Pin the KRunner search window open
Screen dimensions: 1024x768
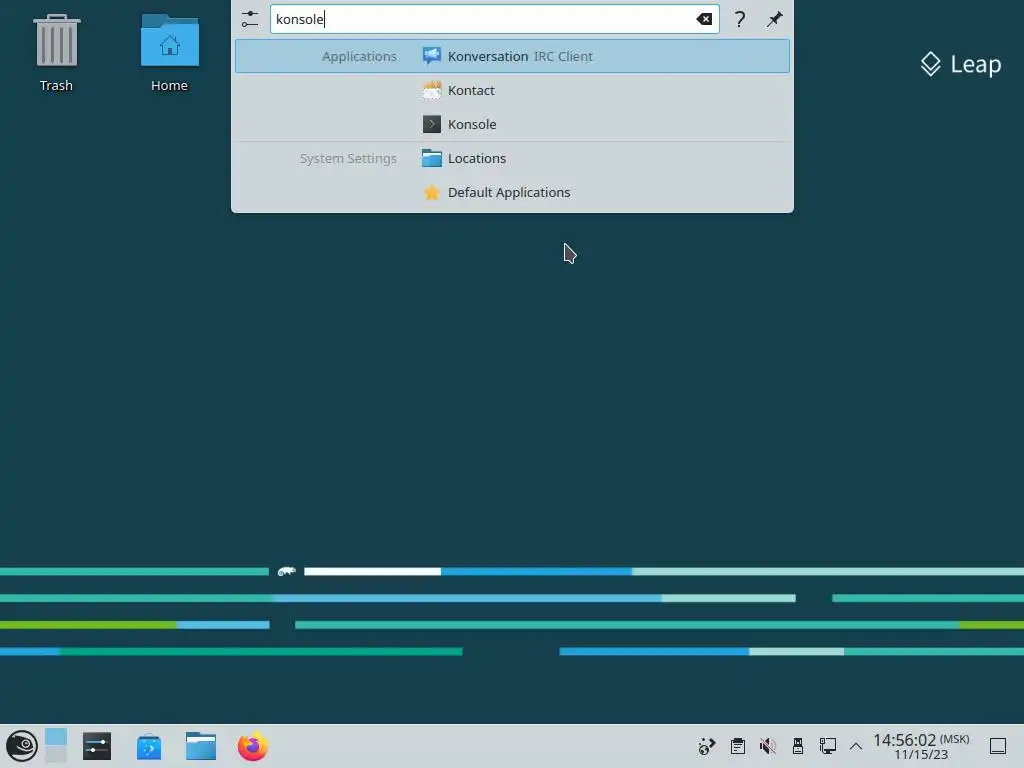click(x=775, y=19)
